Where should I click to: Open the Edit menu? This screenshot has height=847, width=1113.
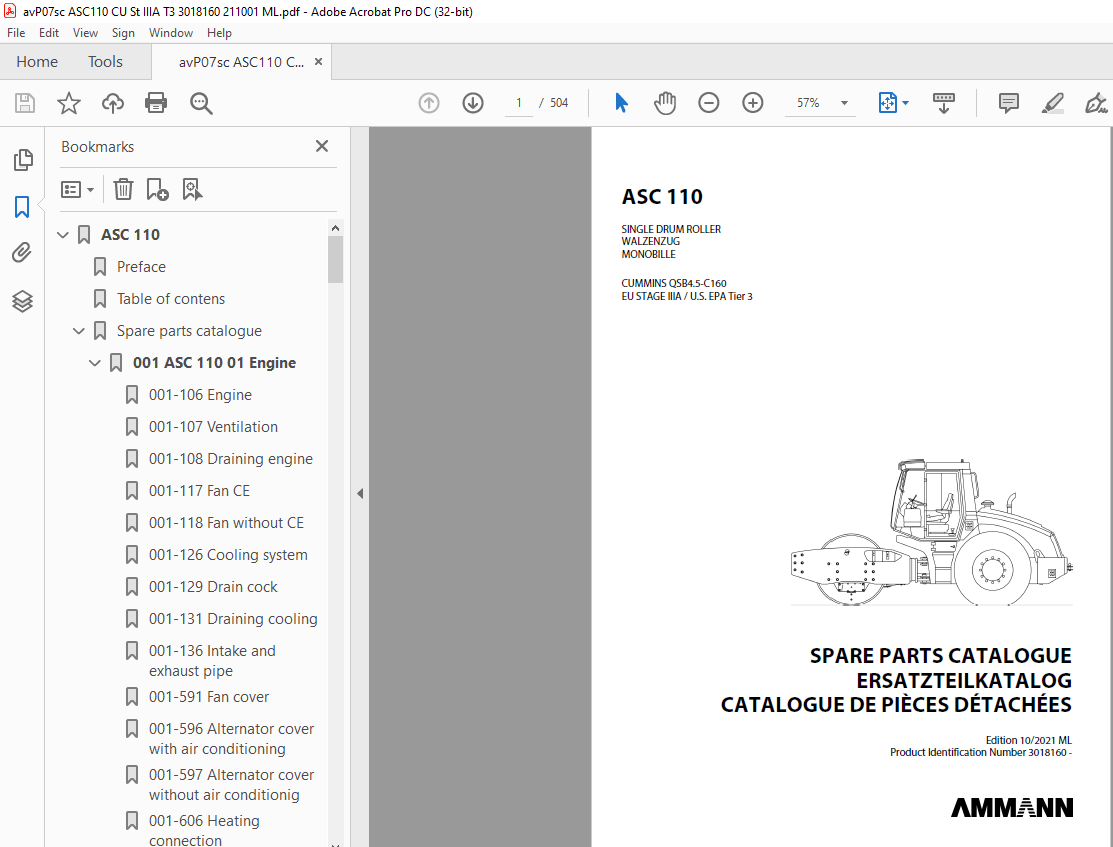tap(49, 33)
